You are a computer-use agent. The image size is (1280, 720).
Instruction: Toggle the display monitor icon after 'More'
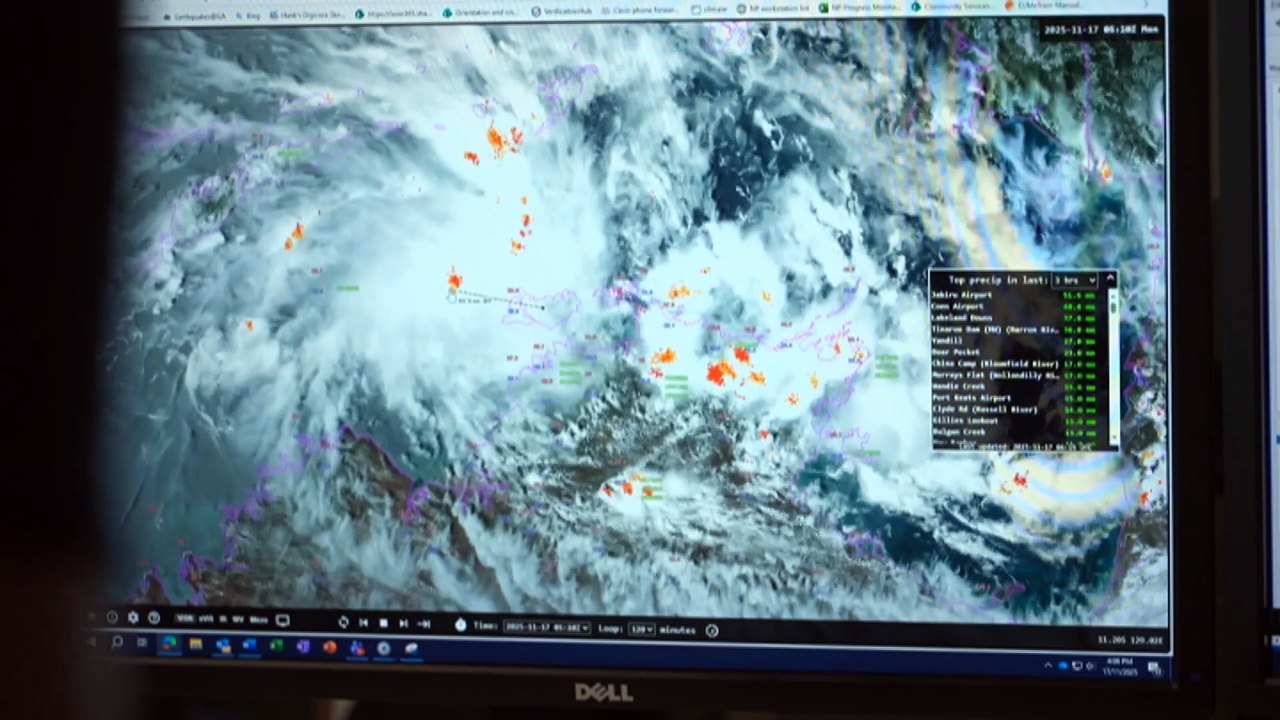(x=282, y=621)
